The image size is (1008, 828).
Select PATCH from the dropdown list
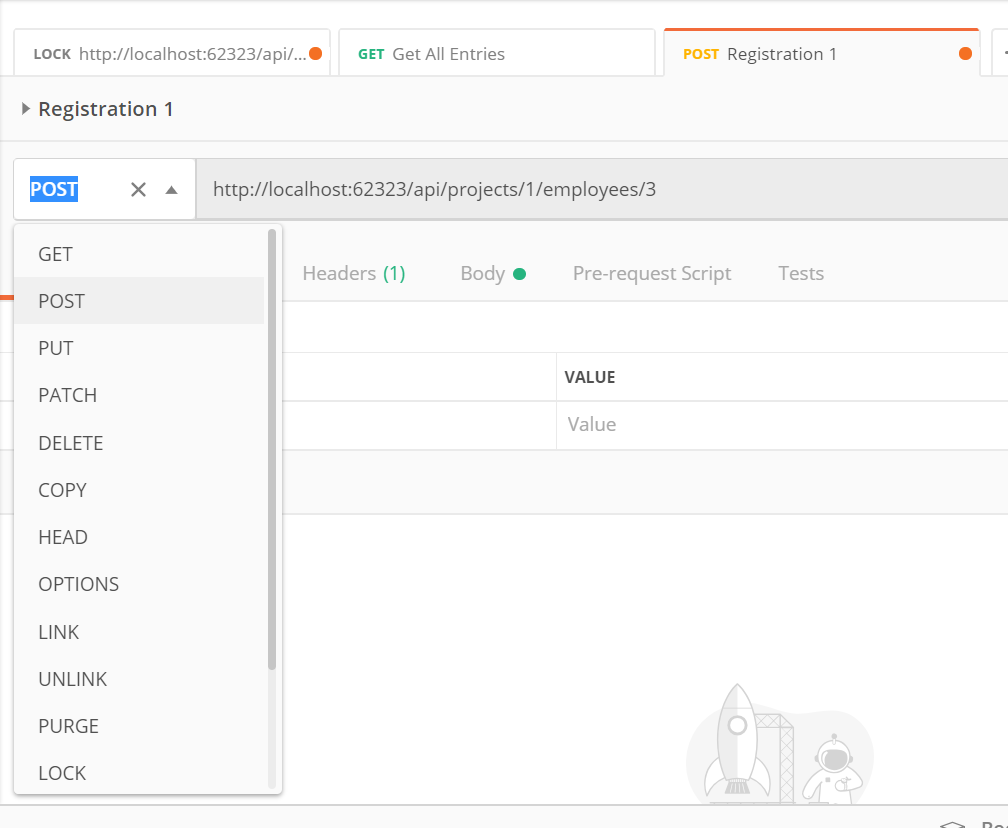(x=68, y=395)
